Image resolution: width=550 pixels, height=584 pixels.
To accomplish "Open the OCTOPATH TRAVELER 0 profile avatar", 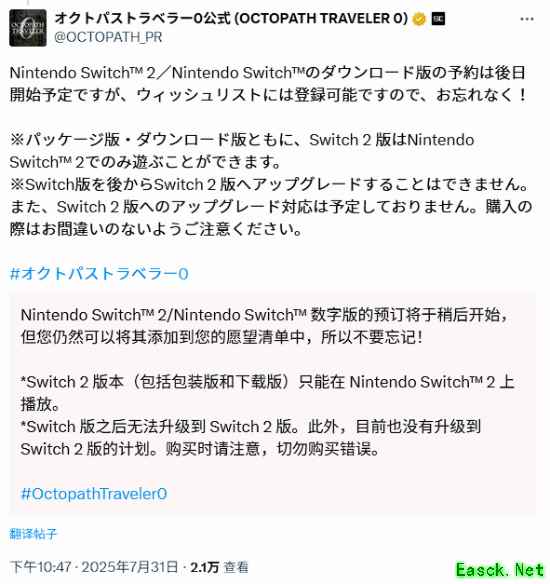I will tap(28, 28).
